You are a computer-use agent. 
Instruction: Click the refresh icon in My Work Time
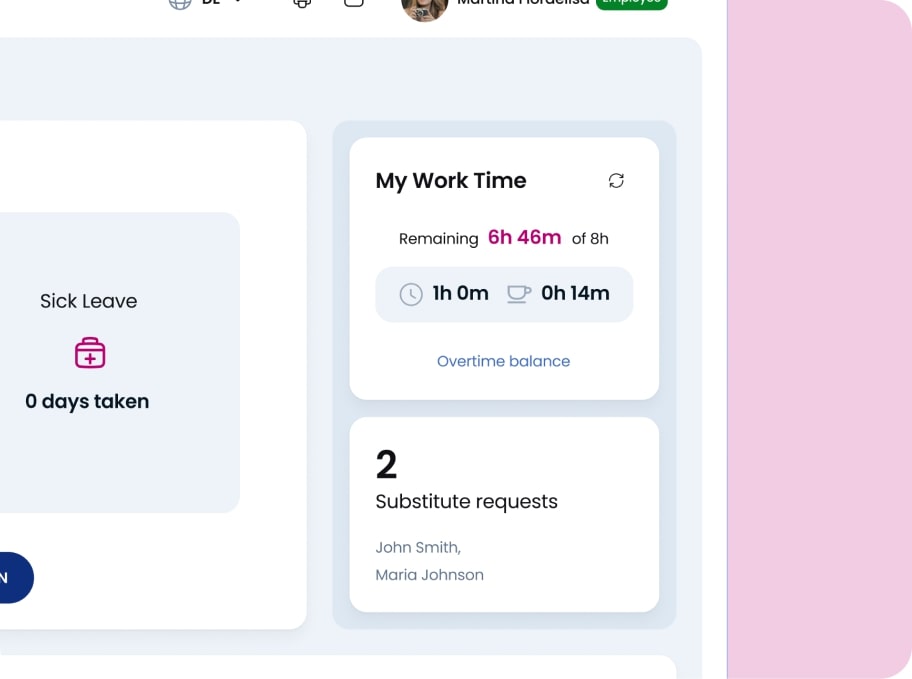tap(616, 181)
